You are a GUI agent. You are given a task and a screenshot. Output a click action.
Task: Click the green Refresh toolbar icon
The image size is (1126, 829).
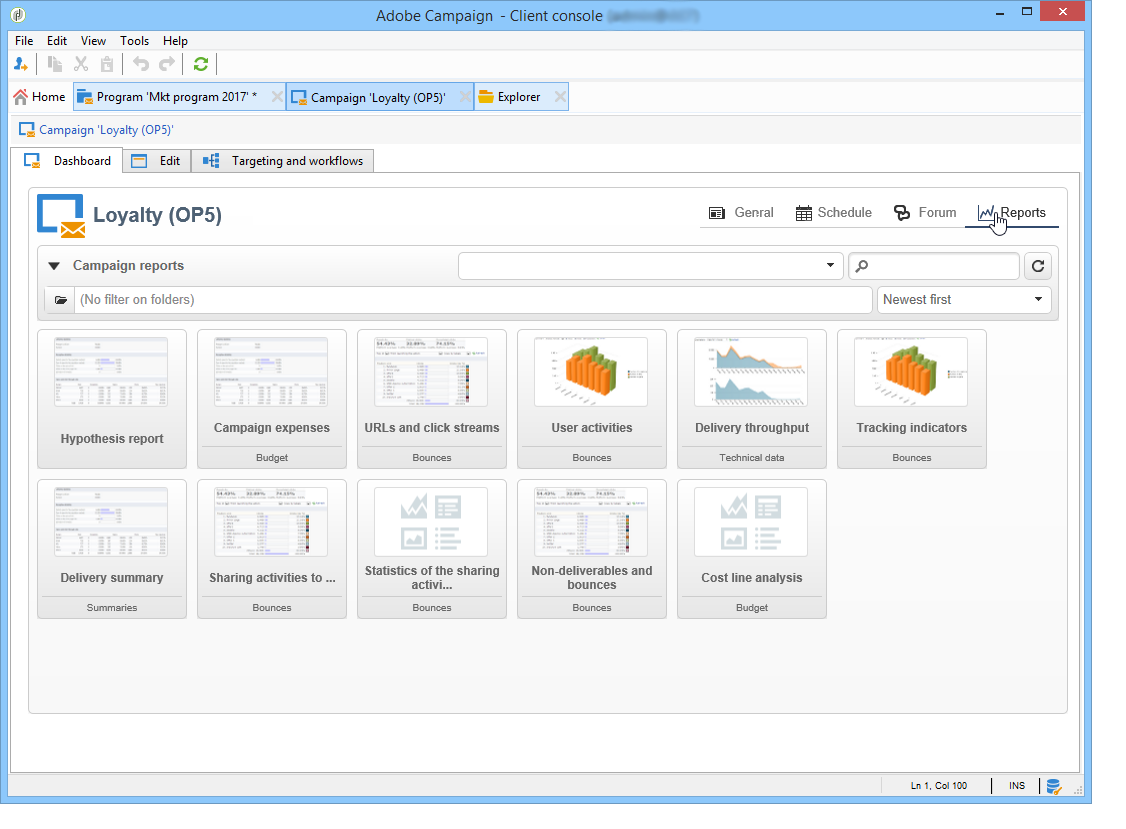[x=201, y=65]
